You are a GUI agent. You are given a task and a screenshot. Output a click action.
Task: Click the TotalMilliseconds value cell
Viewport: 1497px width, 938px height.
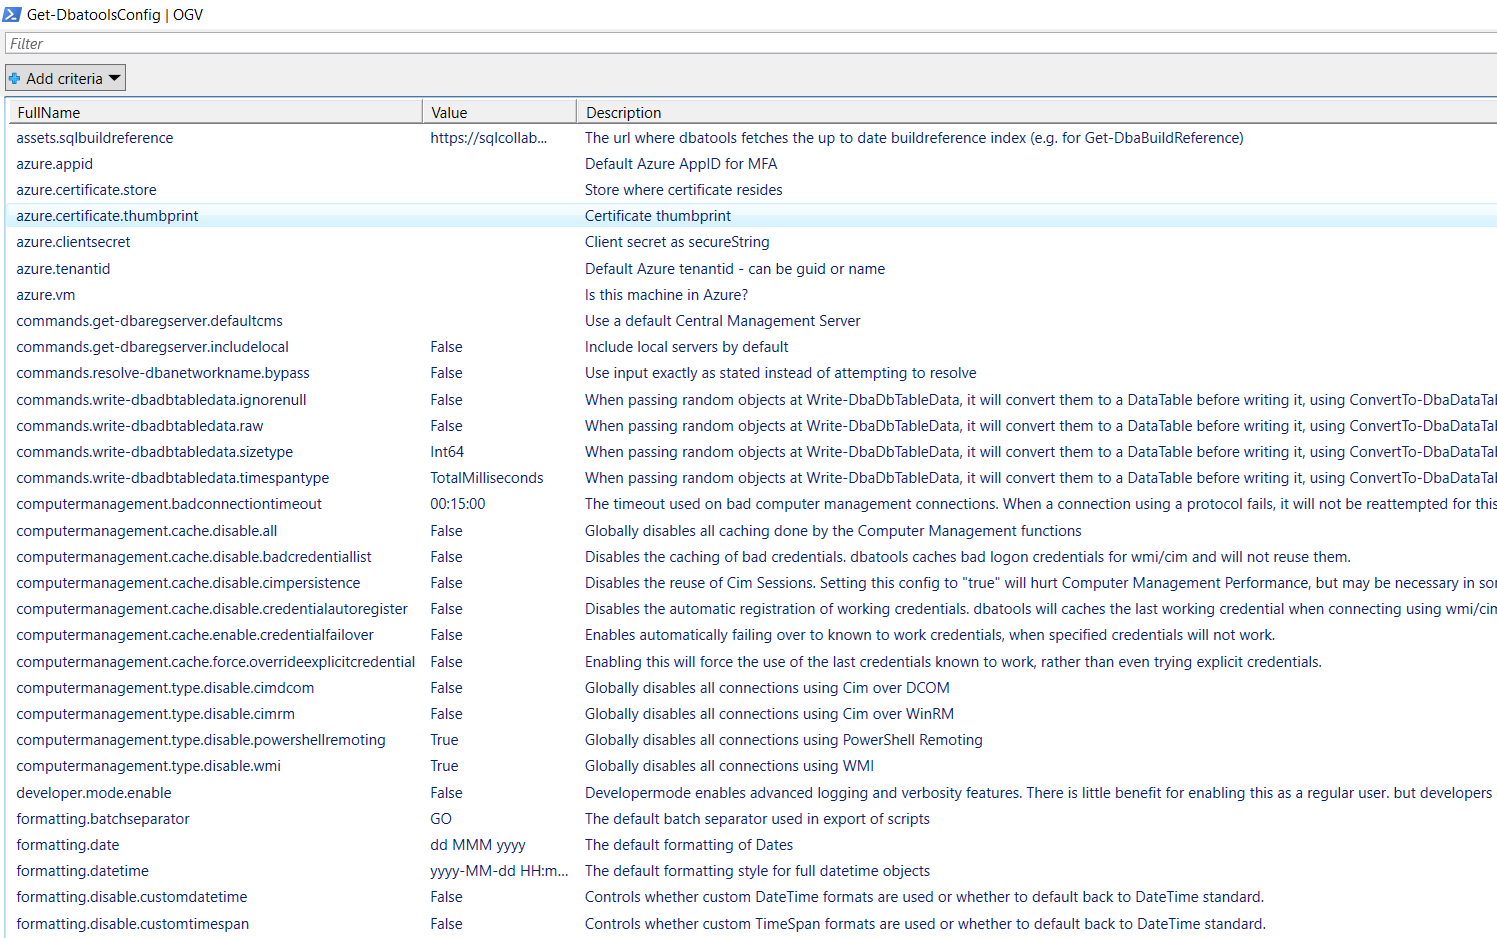(487, 477)
